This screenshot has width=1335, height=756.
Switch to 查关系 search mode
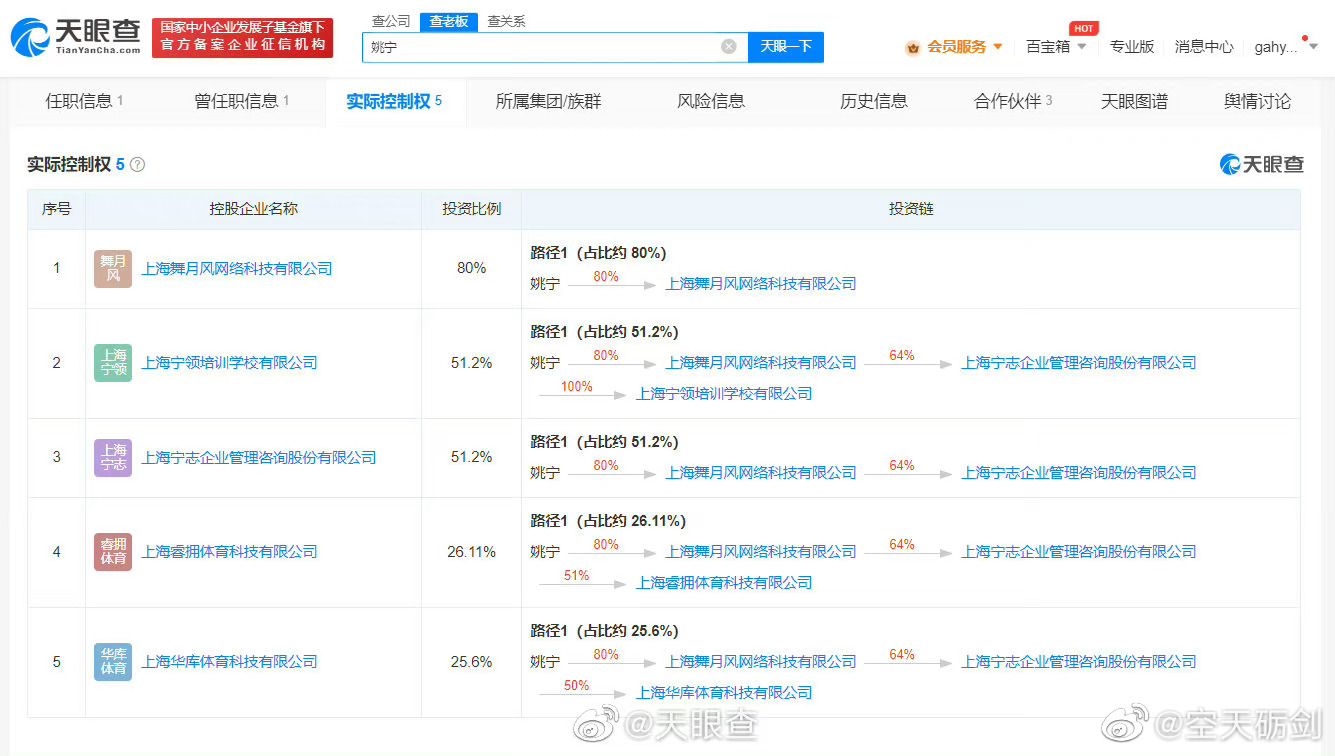[x=506, y=21]
